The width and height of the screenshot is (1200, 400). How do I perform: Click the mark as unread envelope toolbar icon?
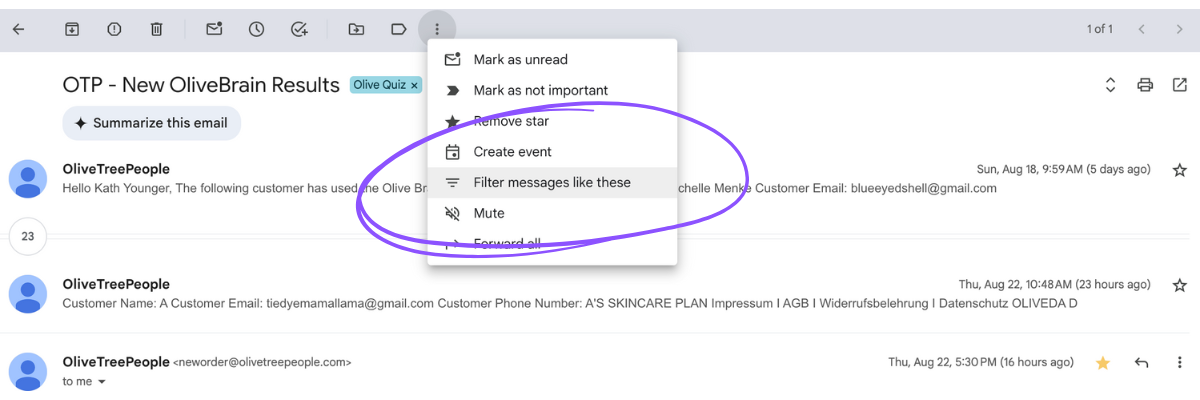pos(214,29)
